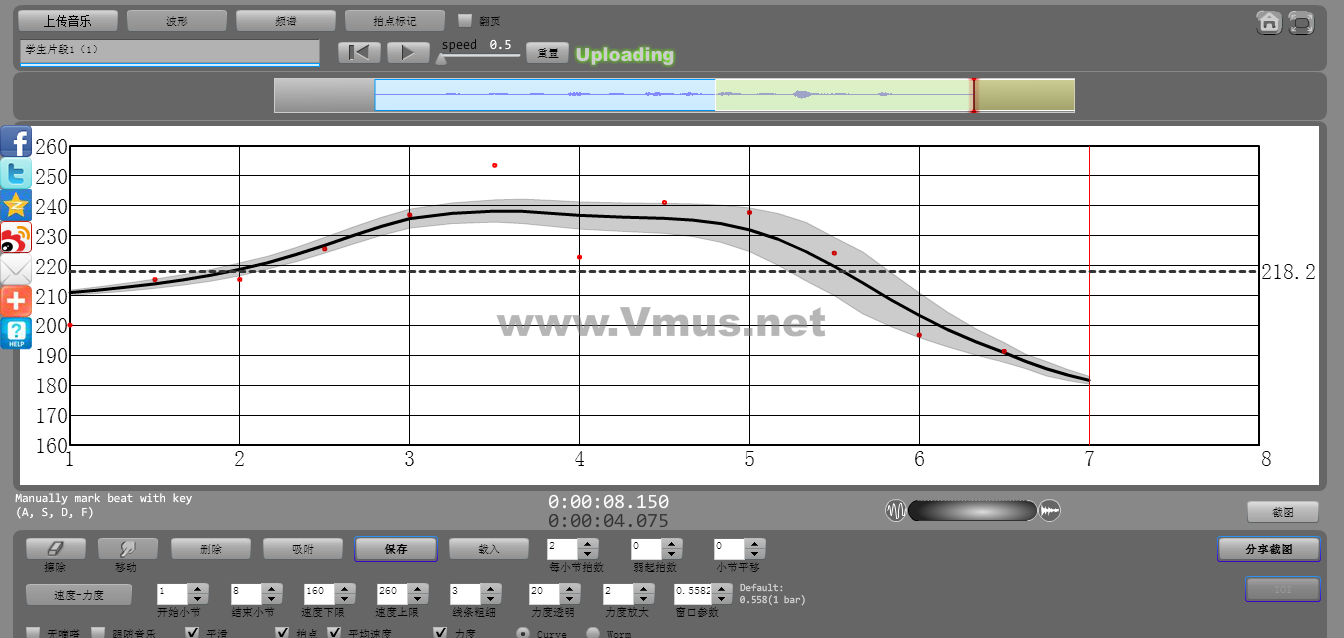This screenshot has width=1344, height=638.
Task: Click the email envelope share icon
Action: pyautogui.click(x=16, y=269)
